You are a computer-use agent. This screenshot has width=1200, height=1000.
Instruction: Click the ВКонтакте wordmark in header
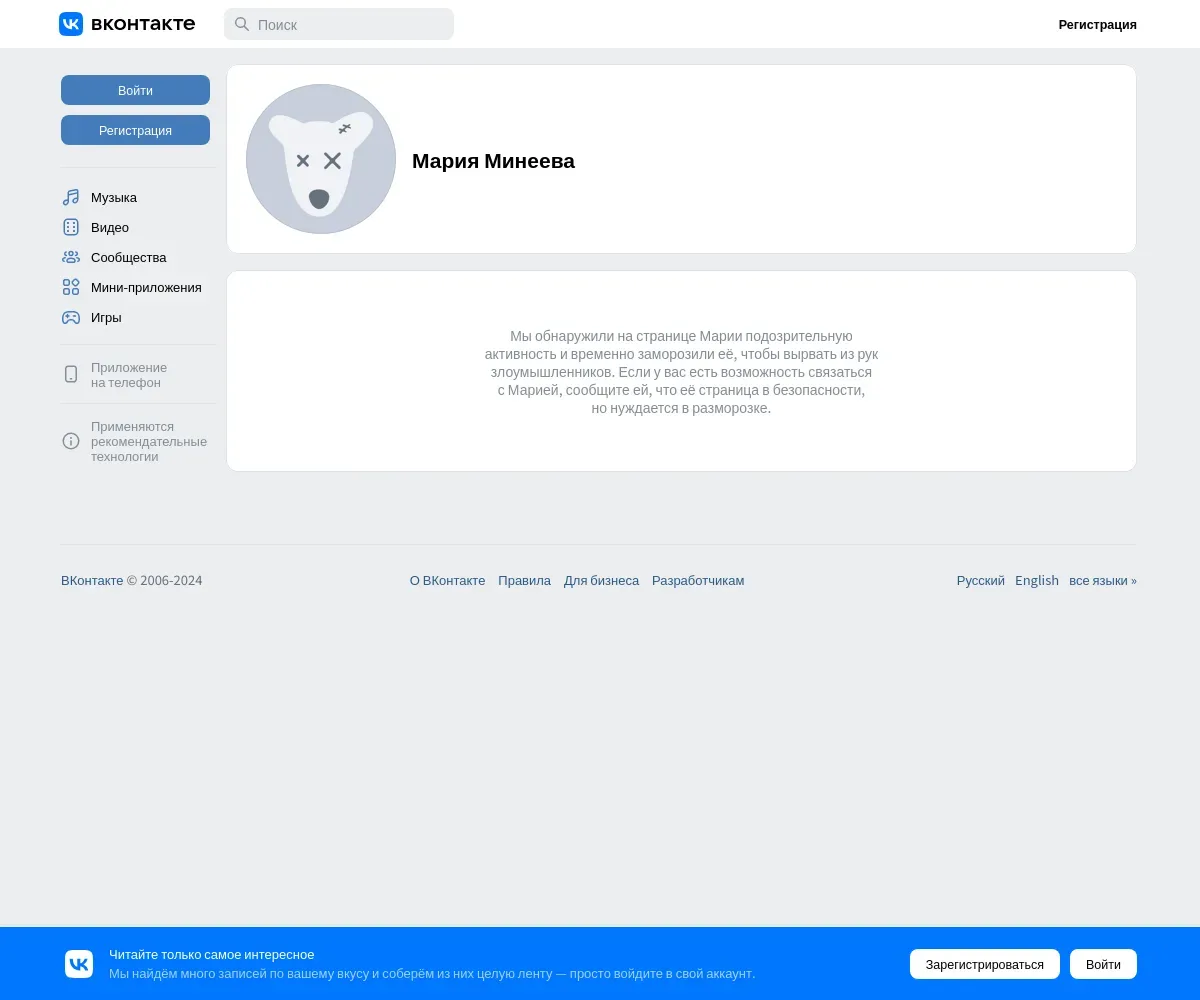[x=143, y=24]
